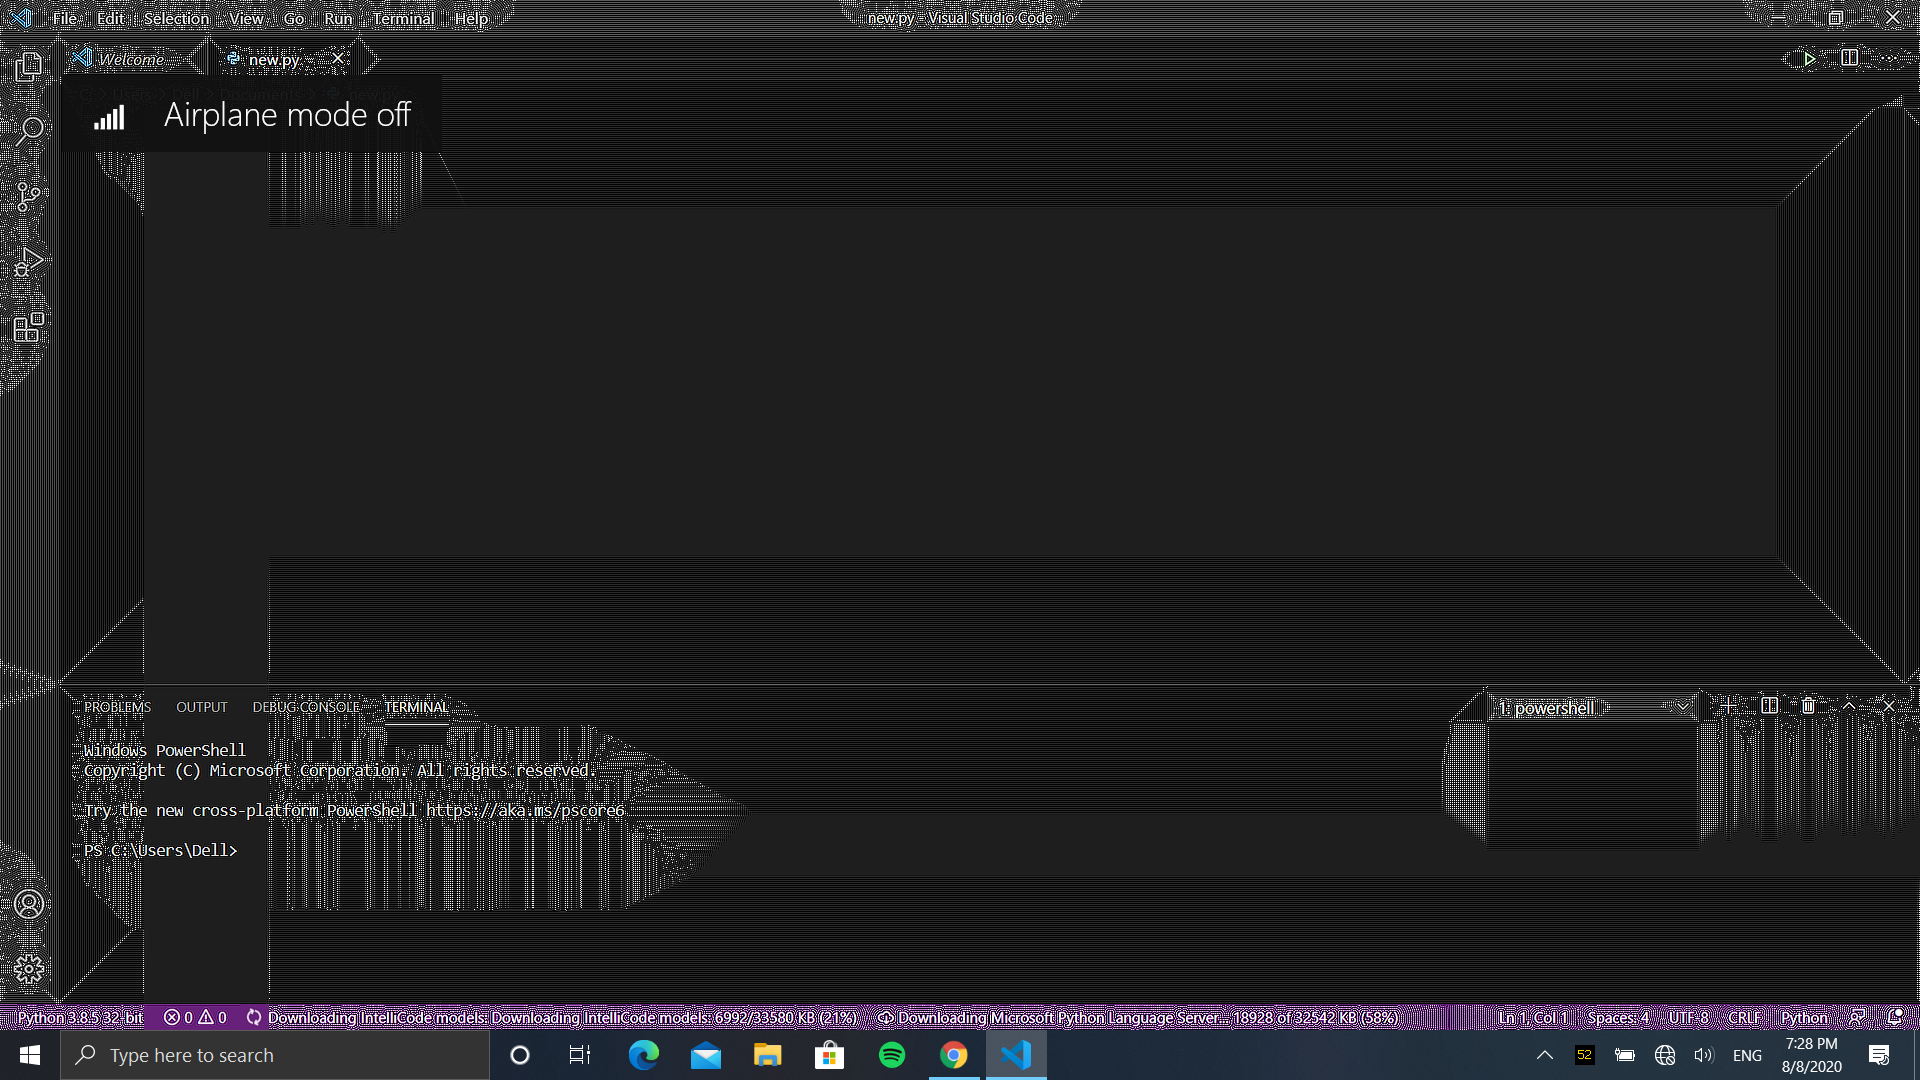This screenshot has height=1080, width=1920.
Task: Kill terminal with trash icon
Action: [1808, 706]
